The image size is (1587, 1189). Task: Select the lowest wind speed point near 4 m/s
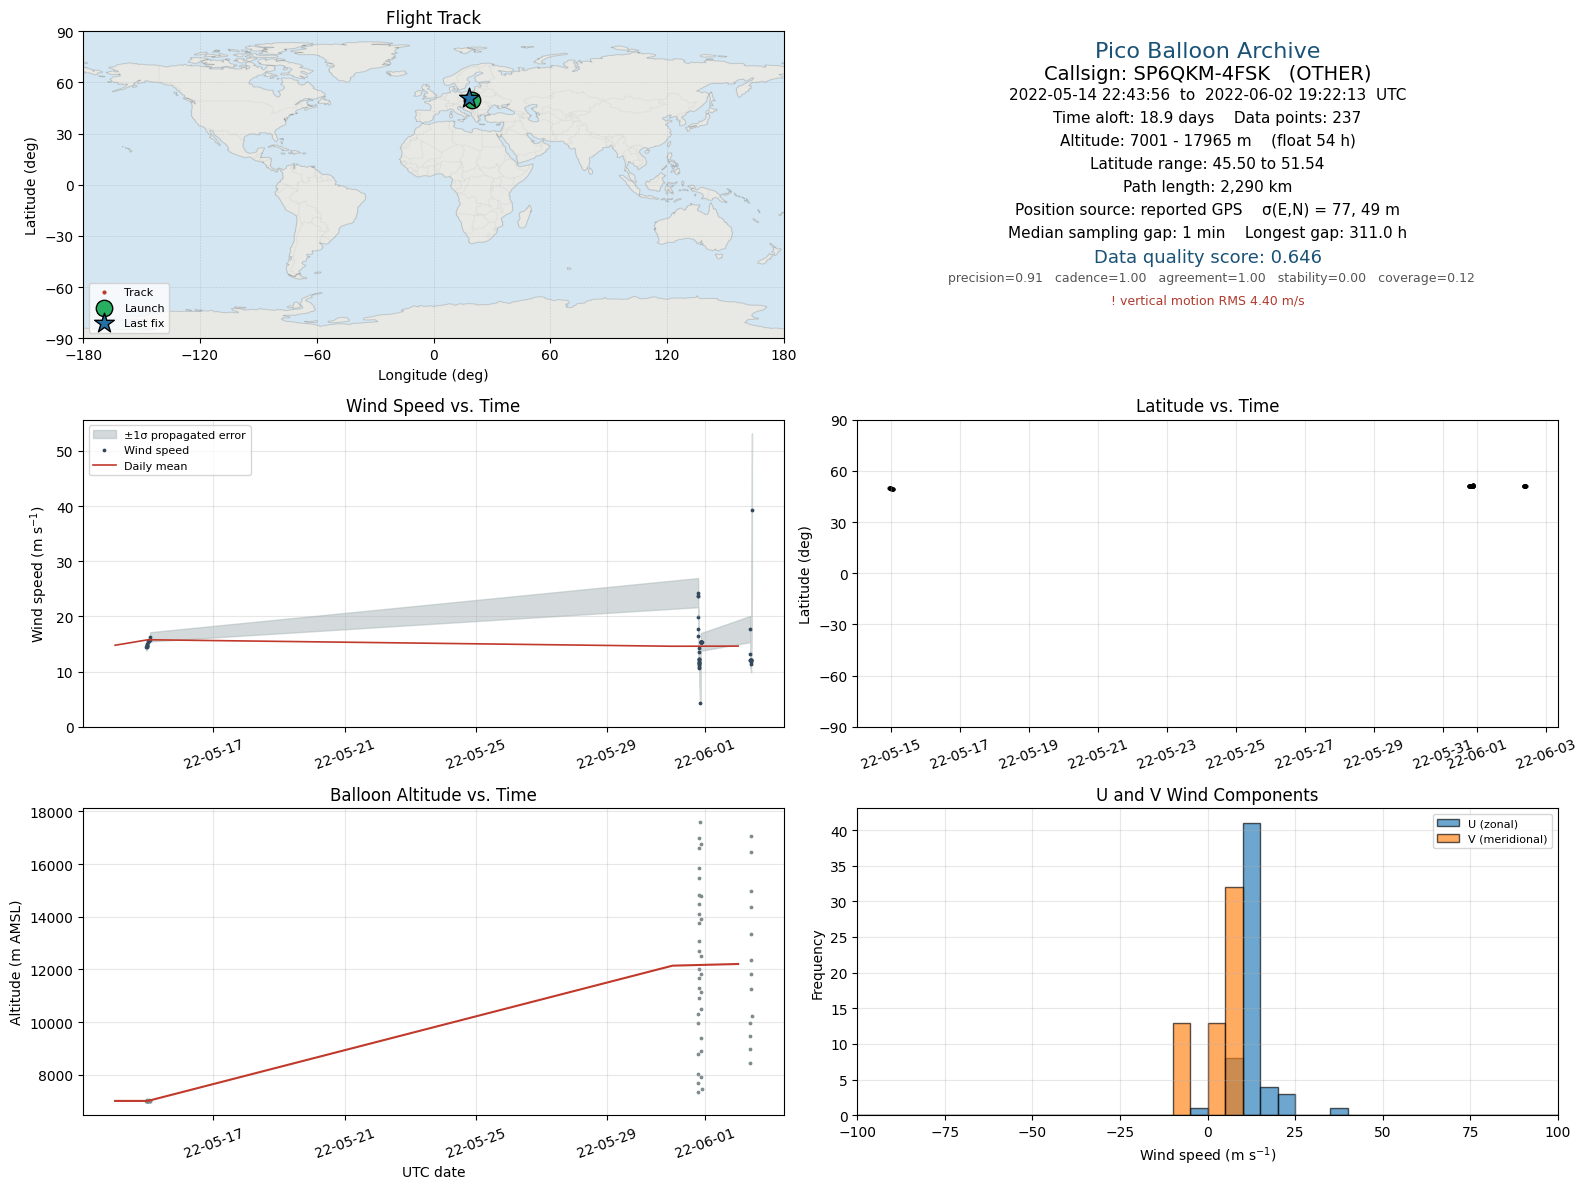click(700, 703)
